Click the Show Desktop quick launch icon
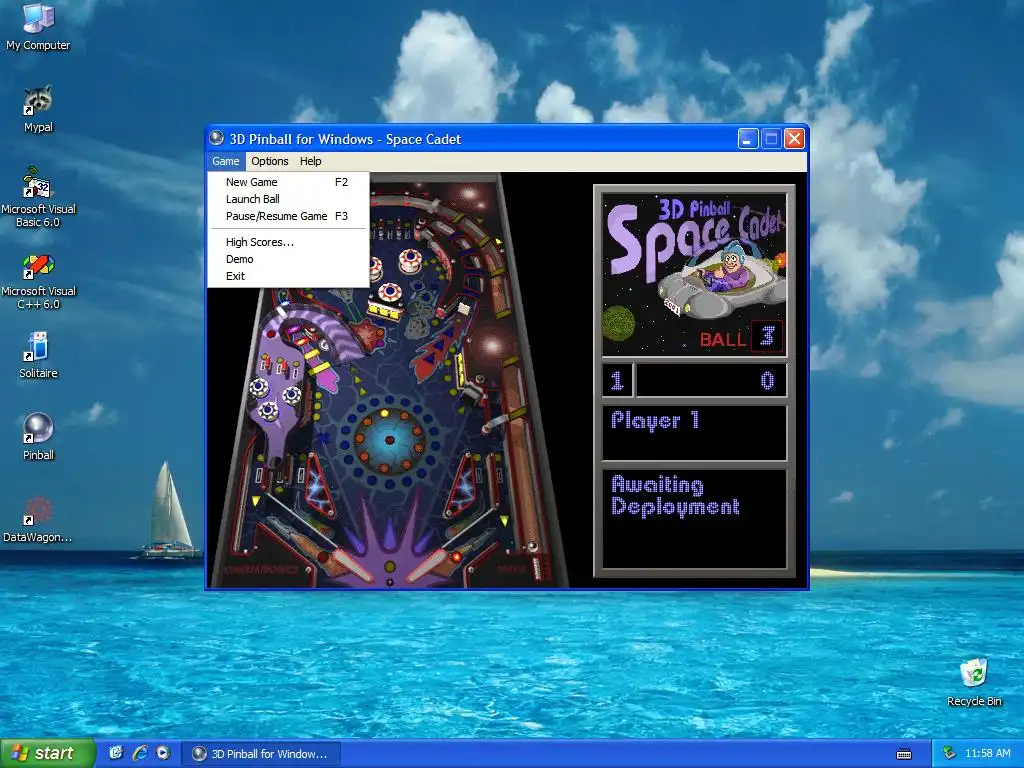Screen dimensions: 1024x768 point(116,753)
